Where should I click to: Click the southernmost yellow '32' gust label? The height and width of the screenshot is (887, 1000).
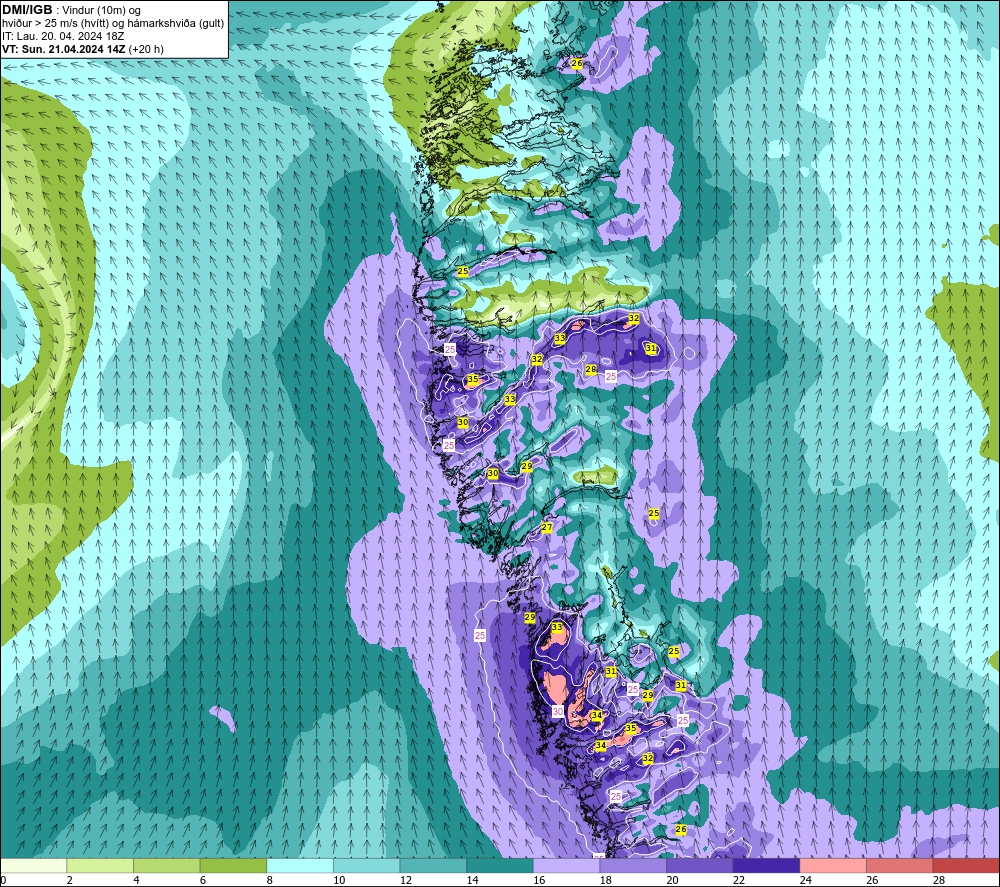pyautogui.click(x=648, y=759)
